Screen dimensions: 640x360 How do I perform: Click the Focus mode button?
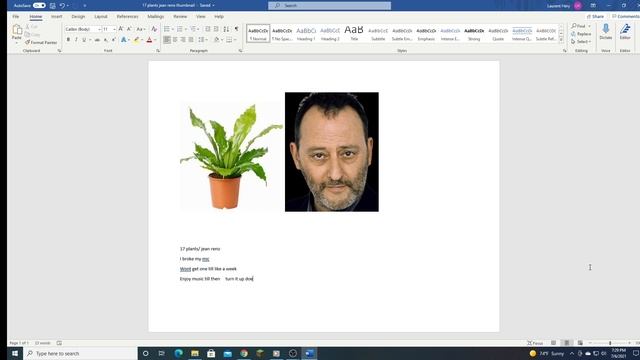535,343
